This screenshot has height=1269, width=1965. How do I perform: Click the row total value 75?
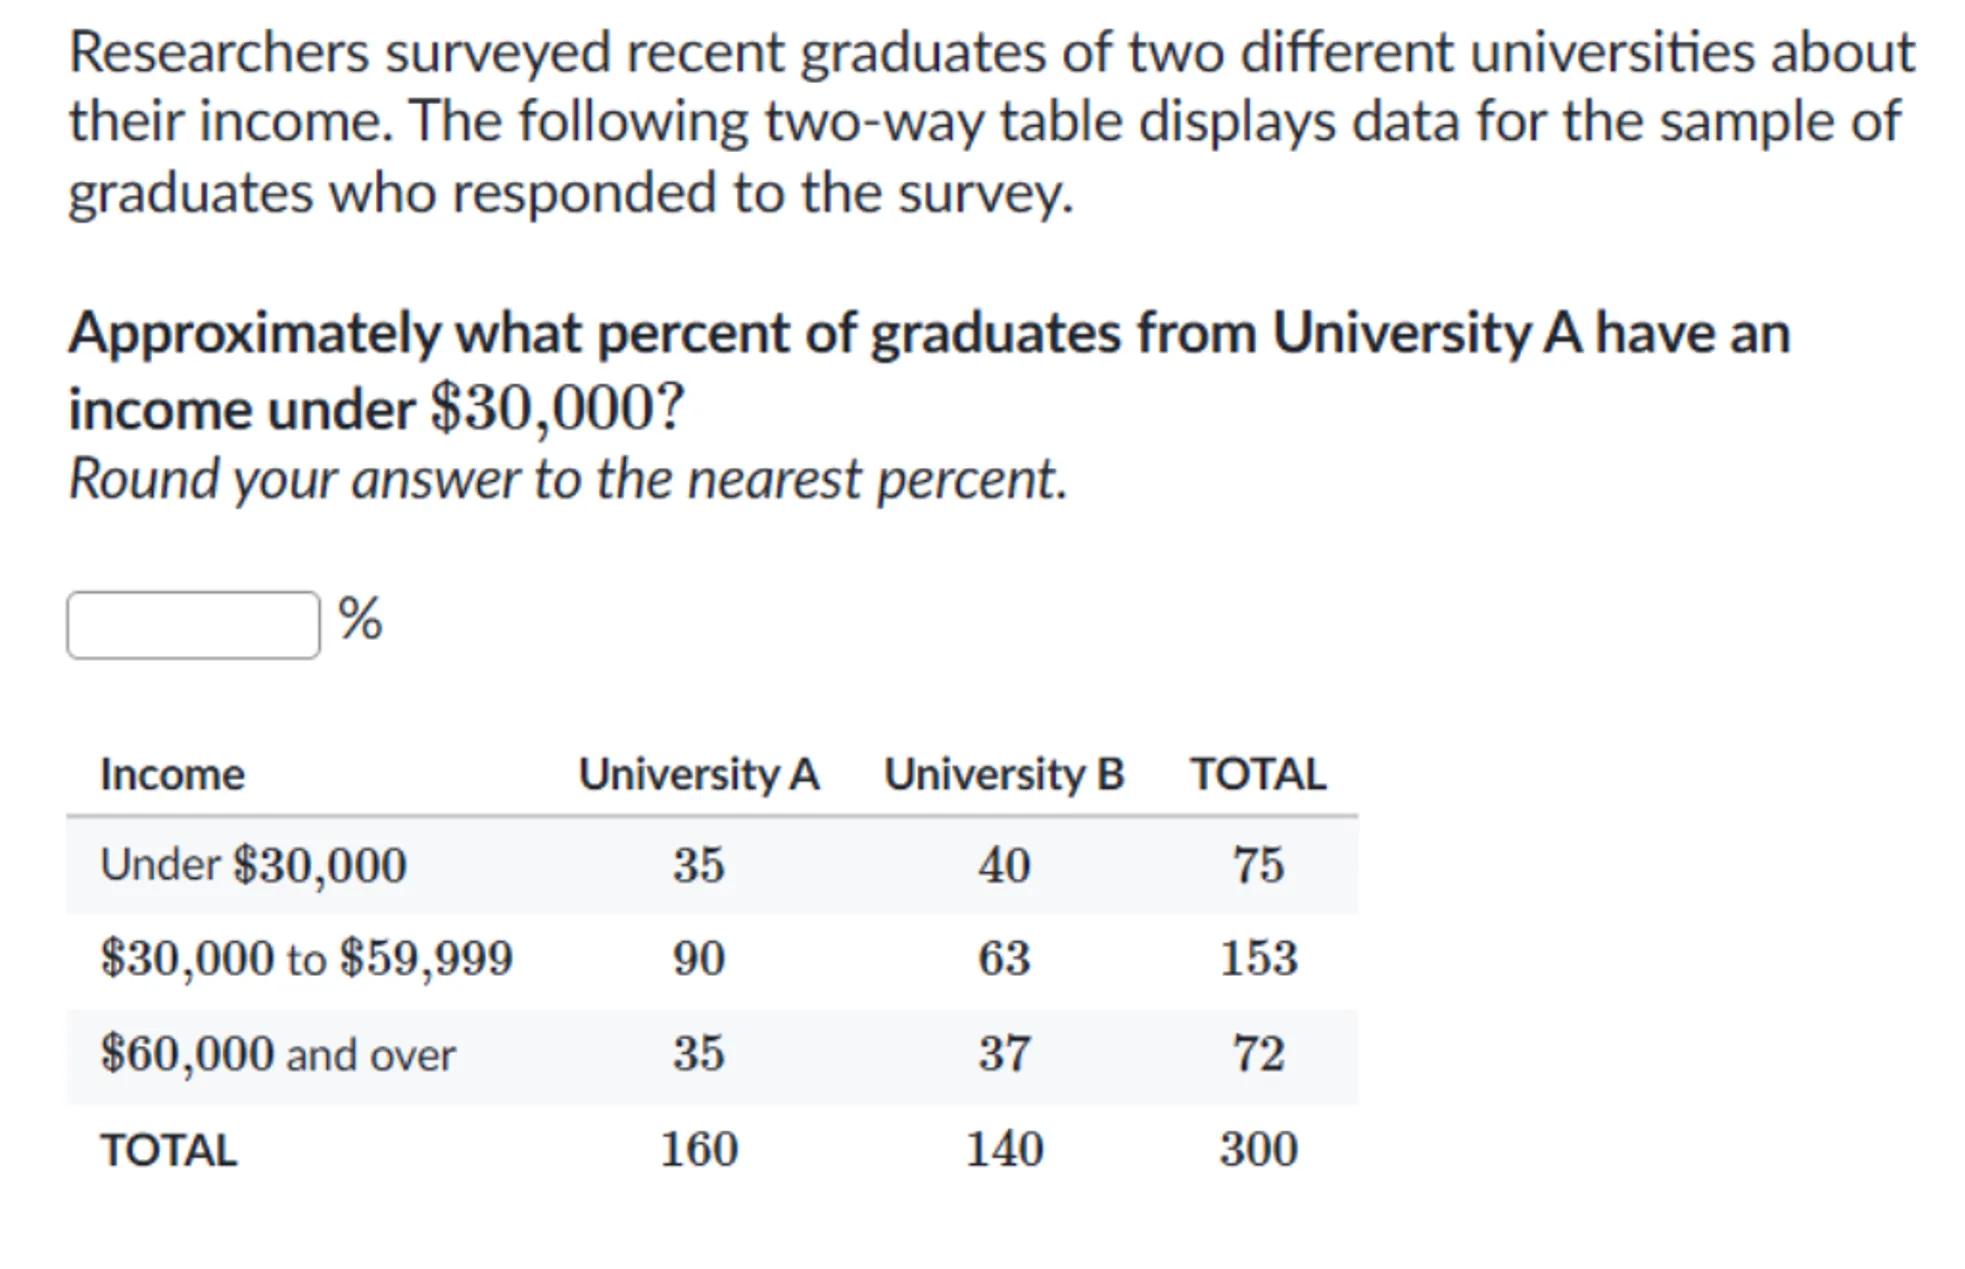1258,865
